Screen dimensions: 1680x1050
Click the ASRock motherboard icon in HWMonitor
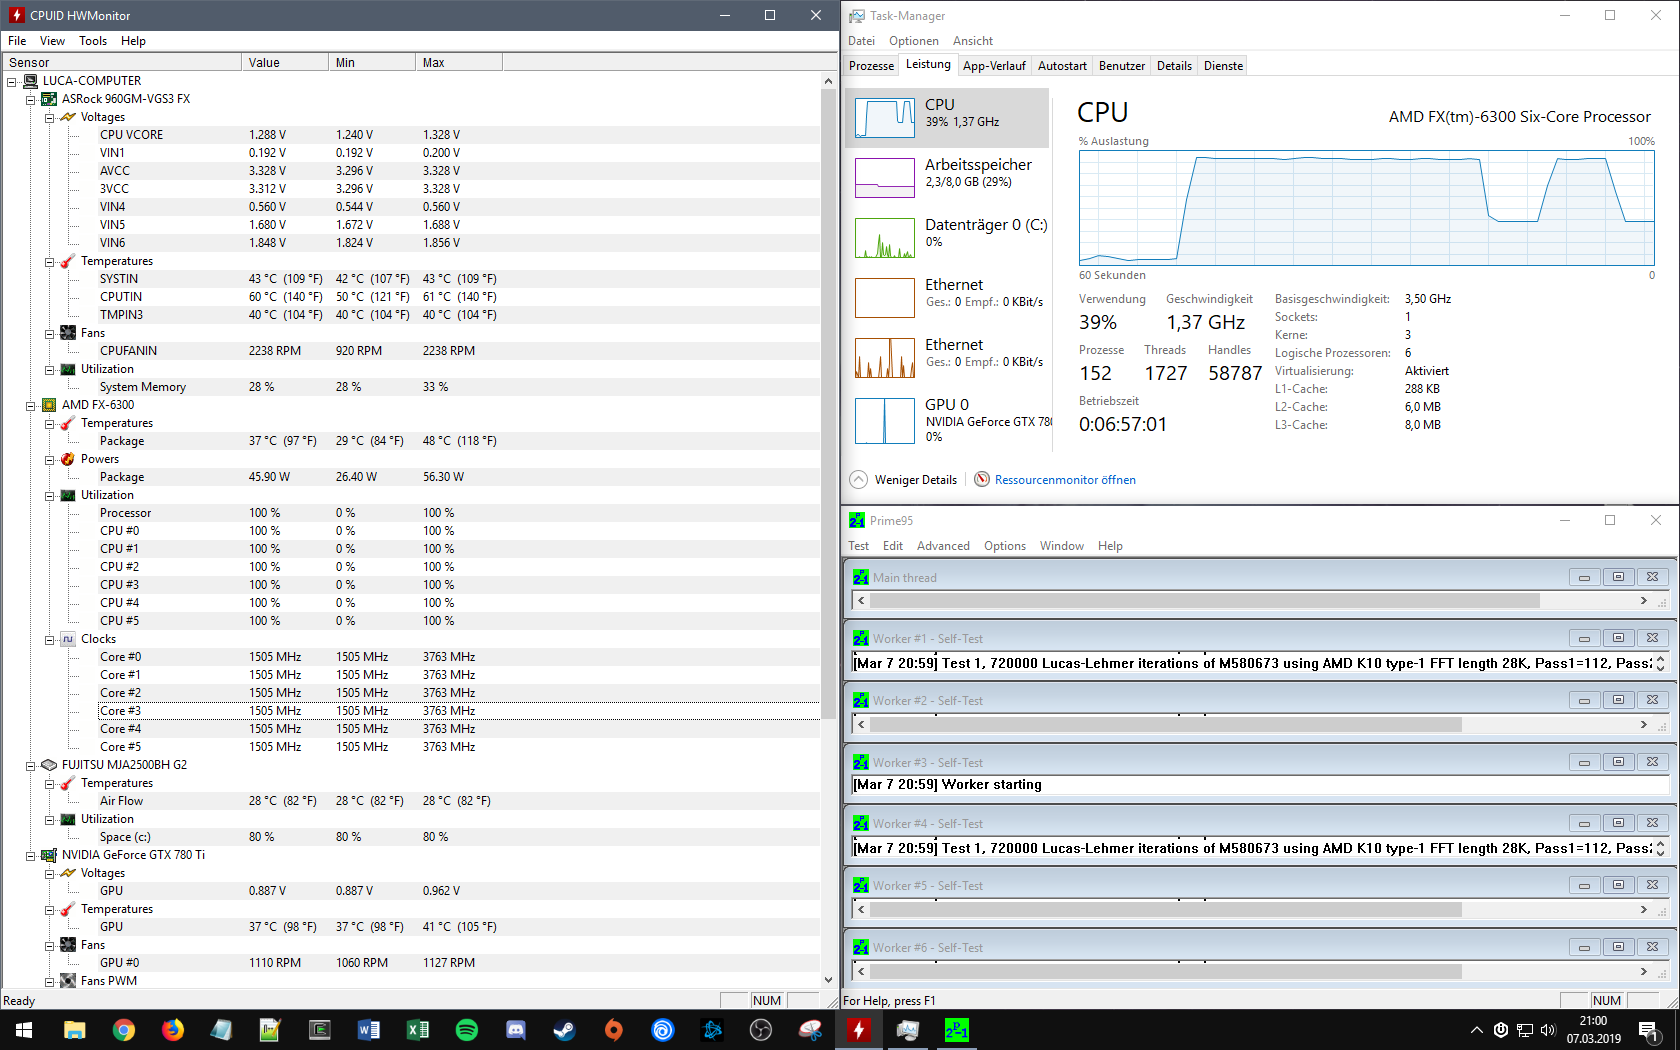click(49, 99)
